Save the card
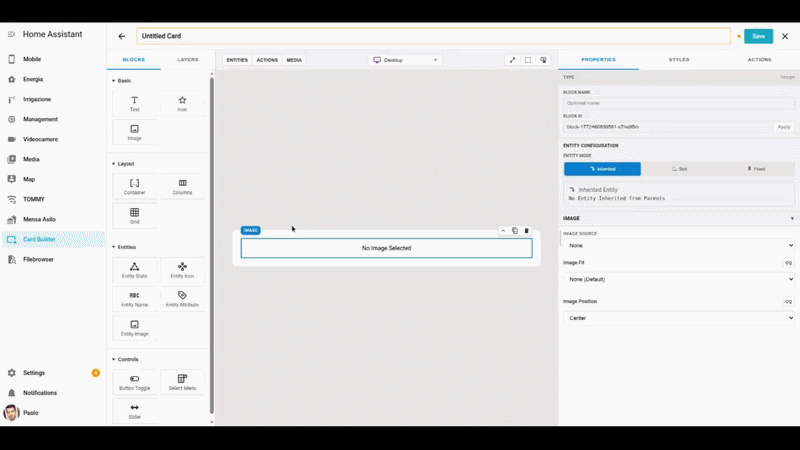The height and width of the screenshot is (450, 800). click(758, 36)
